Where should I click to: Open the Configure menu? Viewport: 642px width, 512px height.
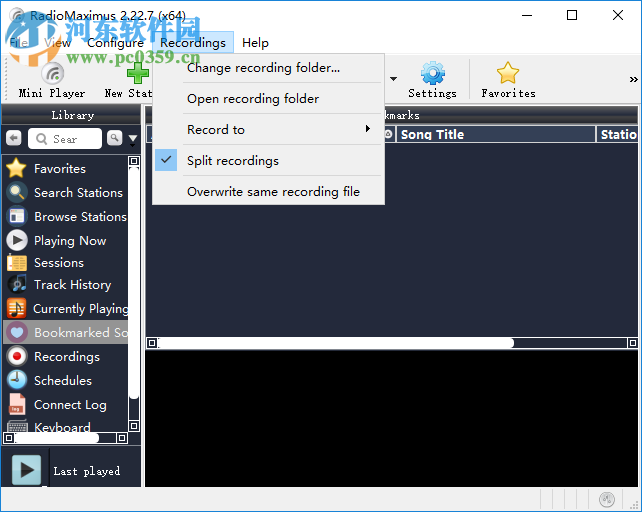[x=115, y=43]
